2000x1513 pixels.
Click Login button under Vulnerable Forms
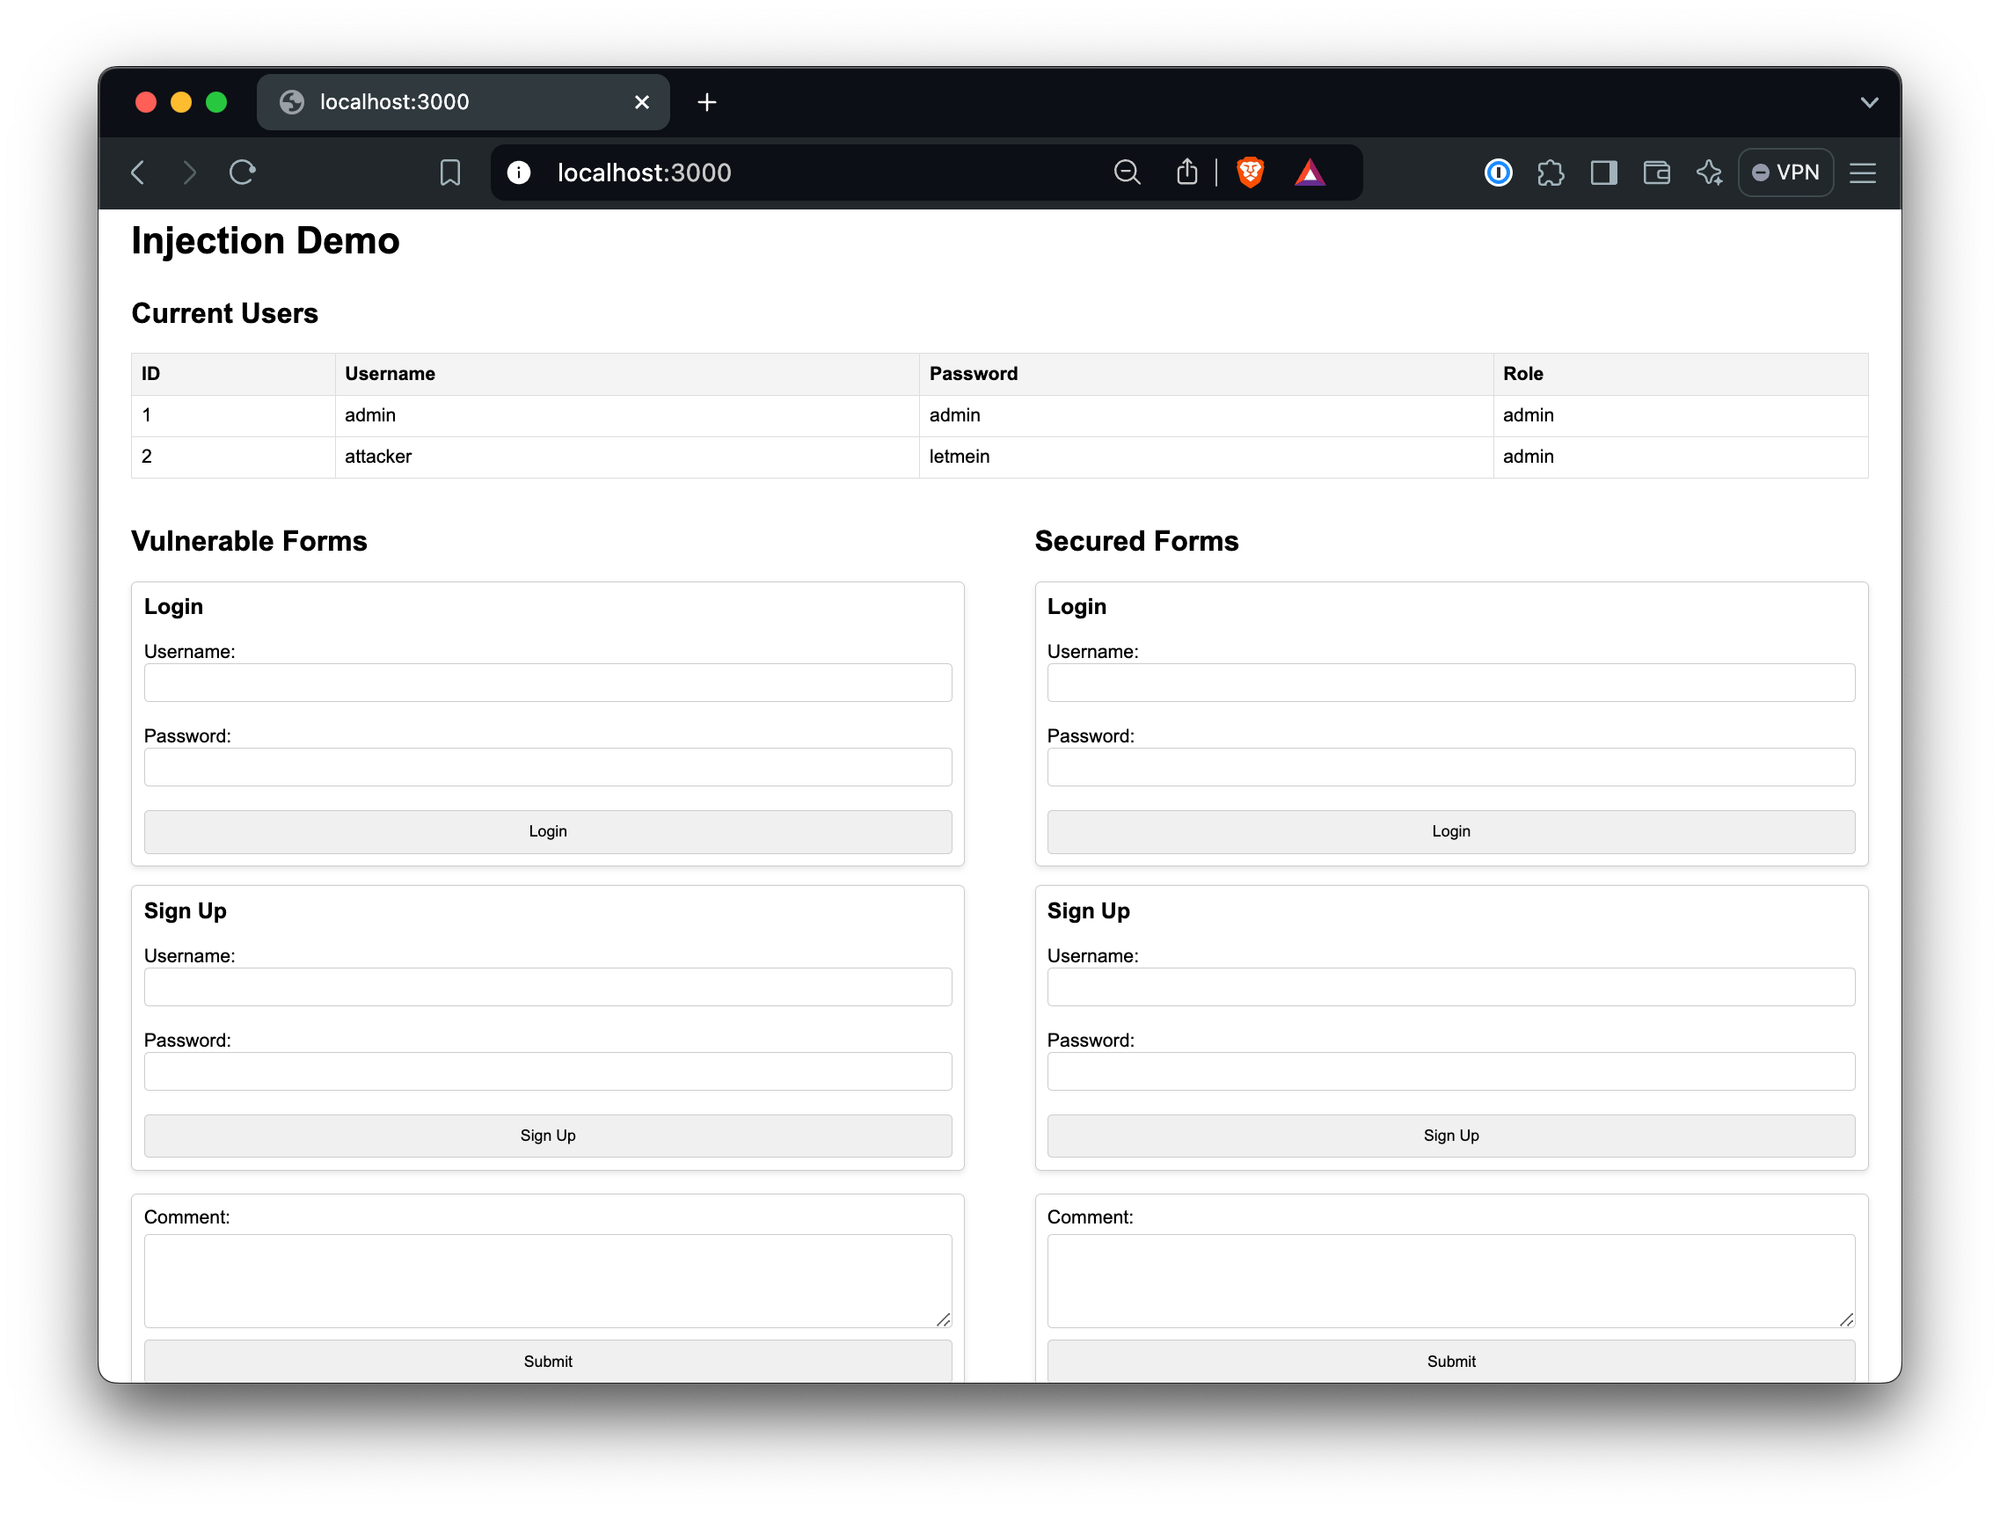[x=547, y=831]
